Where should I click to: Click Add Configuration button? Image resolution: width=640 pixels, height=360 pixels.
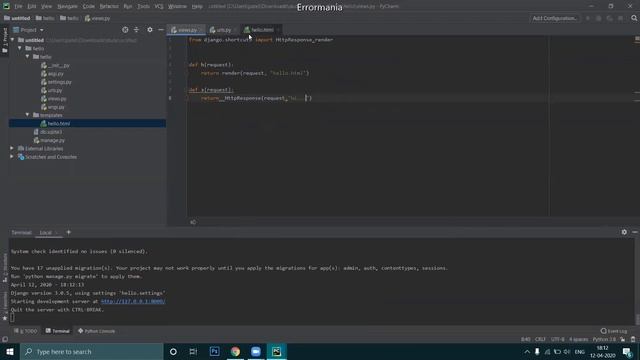pyautogui.click(x=555, y=18)
